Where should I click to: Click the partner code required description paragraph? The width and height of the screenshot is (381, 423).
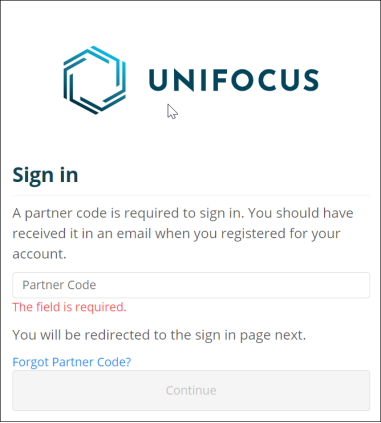point(183,233)
